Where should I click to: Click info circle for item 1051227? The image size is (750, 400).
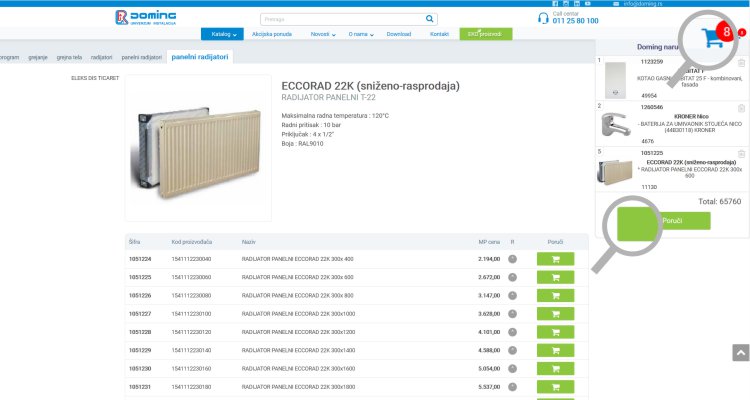[512, 314]
